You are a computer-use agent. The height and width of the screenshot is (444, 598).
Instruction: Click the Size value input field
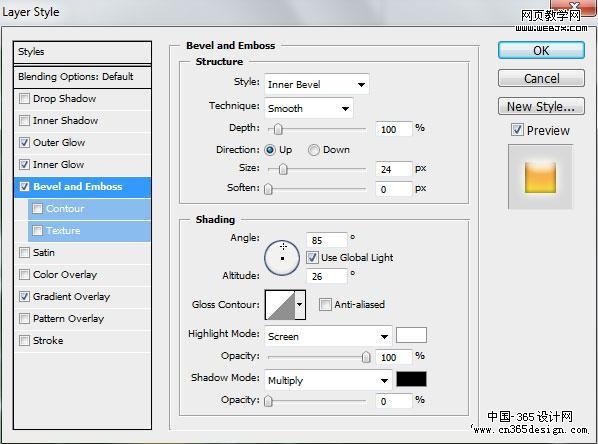394,169
